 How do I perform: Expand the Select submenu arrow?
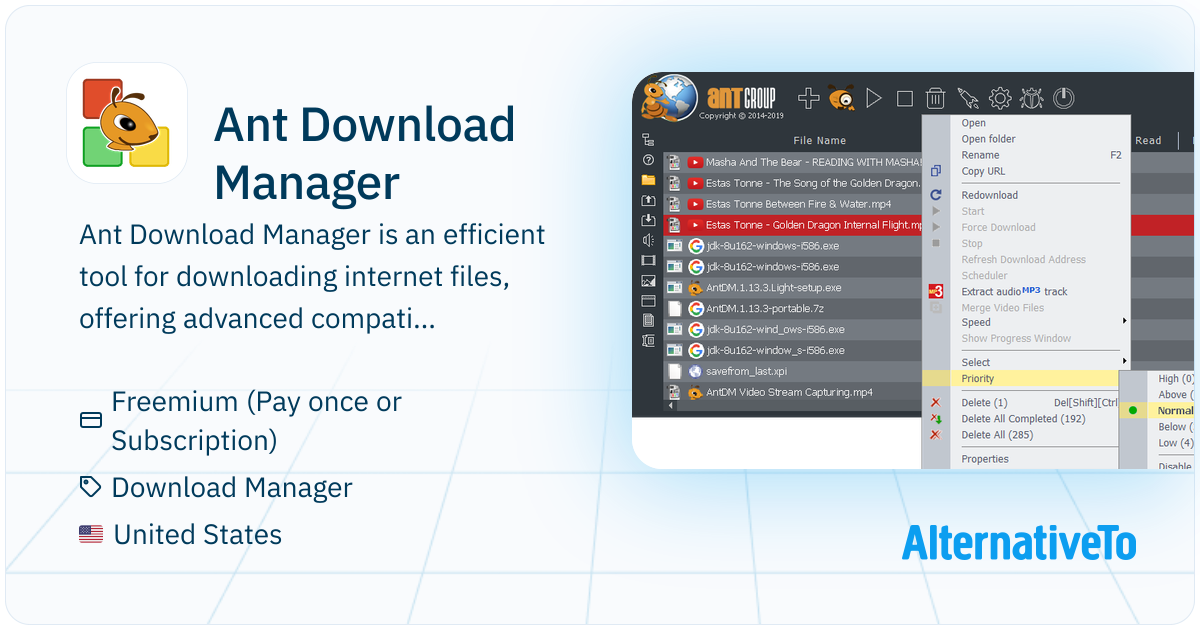coord(1124,361)
